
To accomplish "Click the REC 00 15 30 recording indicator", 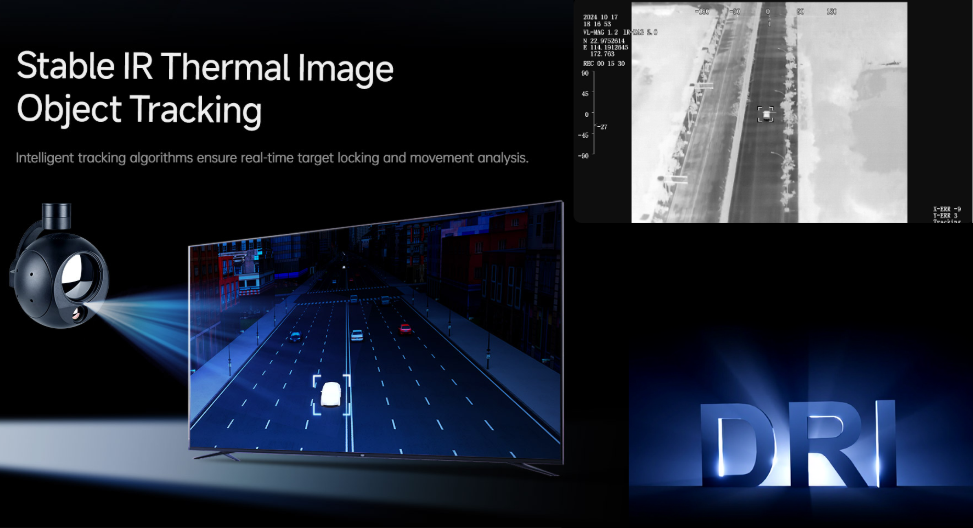I will coord(602,61).
